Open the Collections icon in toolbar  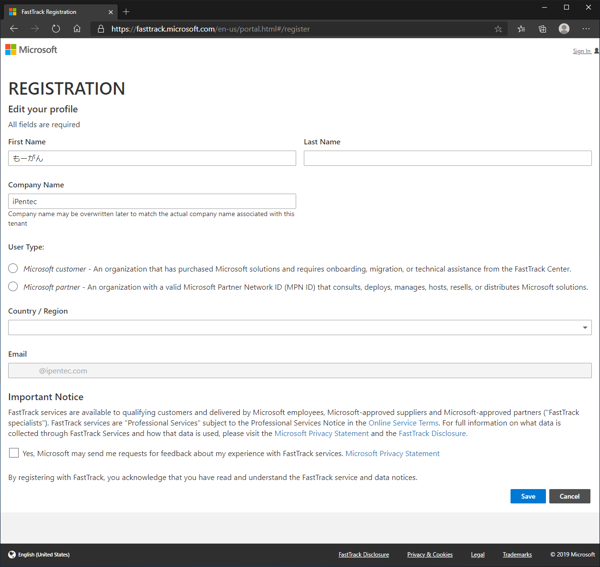point(542,29)
